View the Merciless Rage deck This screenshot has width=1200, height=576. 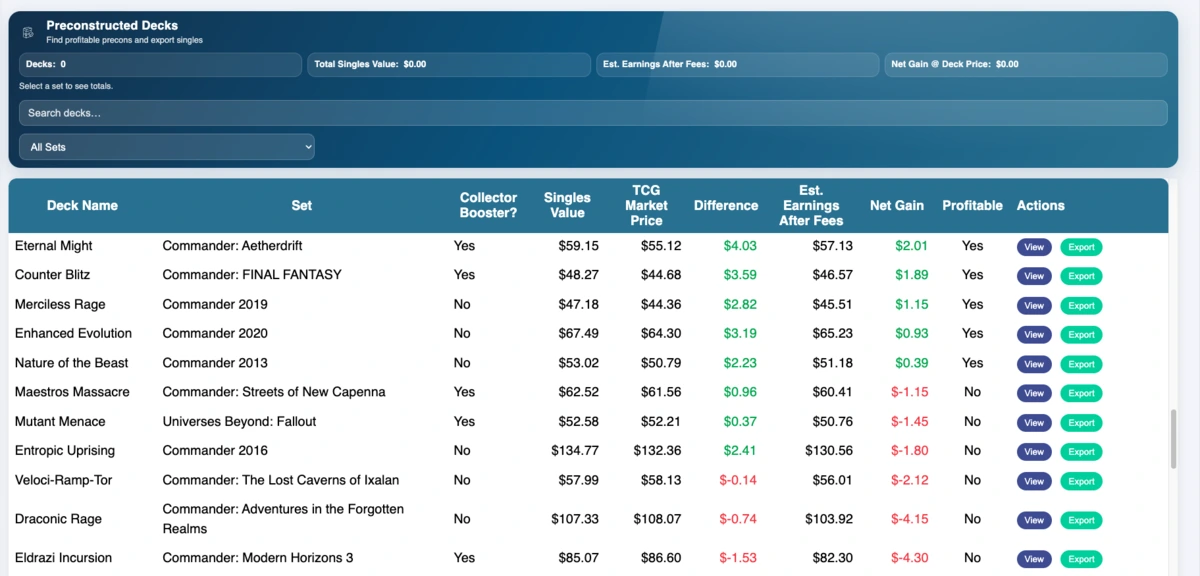click(x=1033, y=305)
